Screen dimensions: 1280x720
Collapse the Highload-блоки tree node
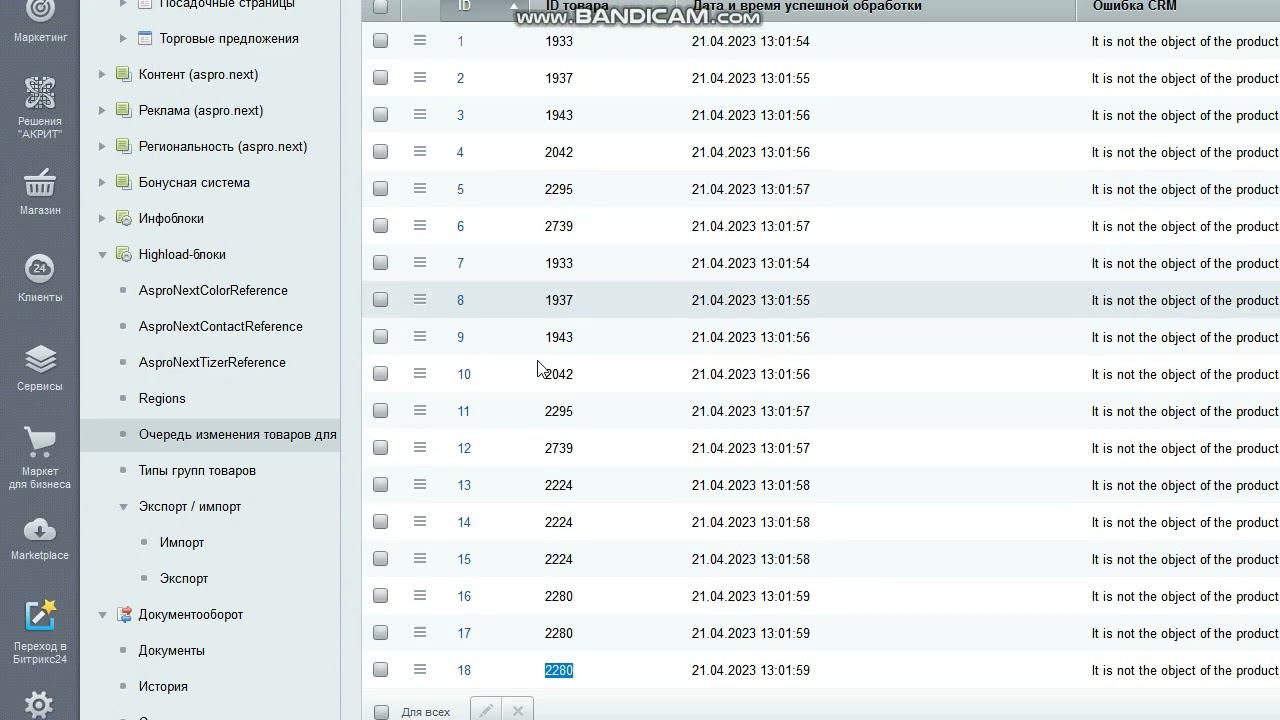(102, 254)
